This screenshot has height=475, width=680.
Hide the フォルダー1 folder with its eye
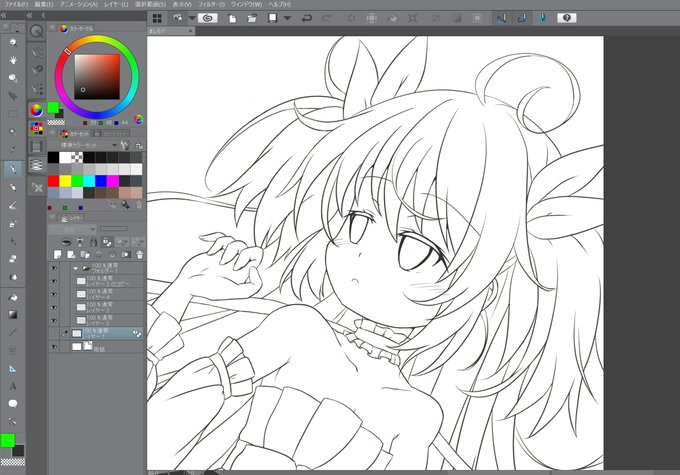coord(54,269)
